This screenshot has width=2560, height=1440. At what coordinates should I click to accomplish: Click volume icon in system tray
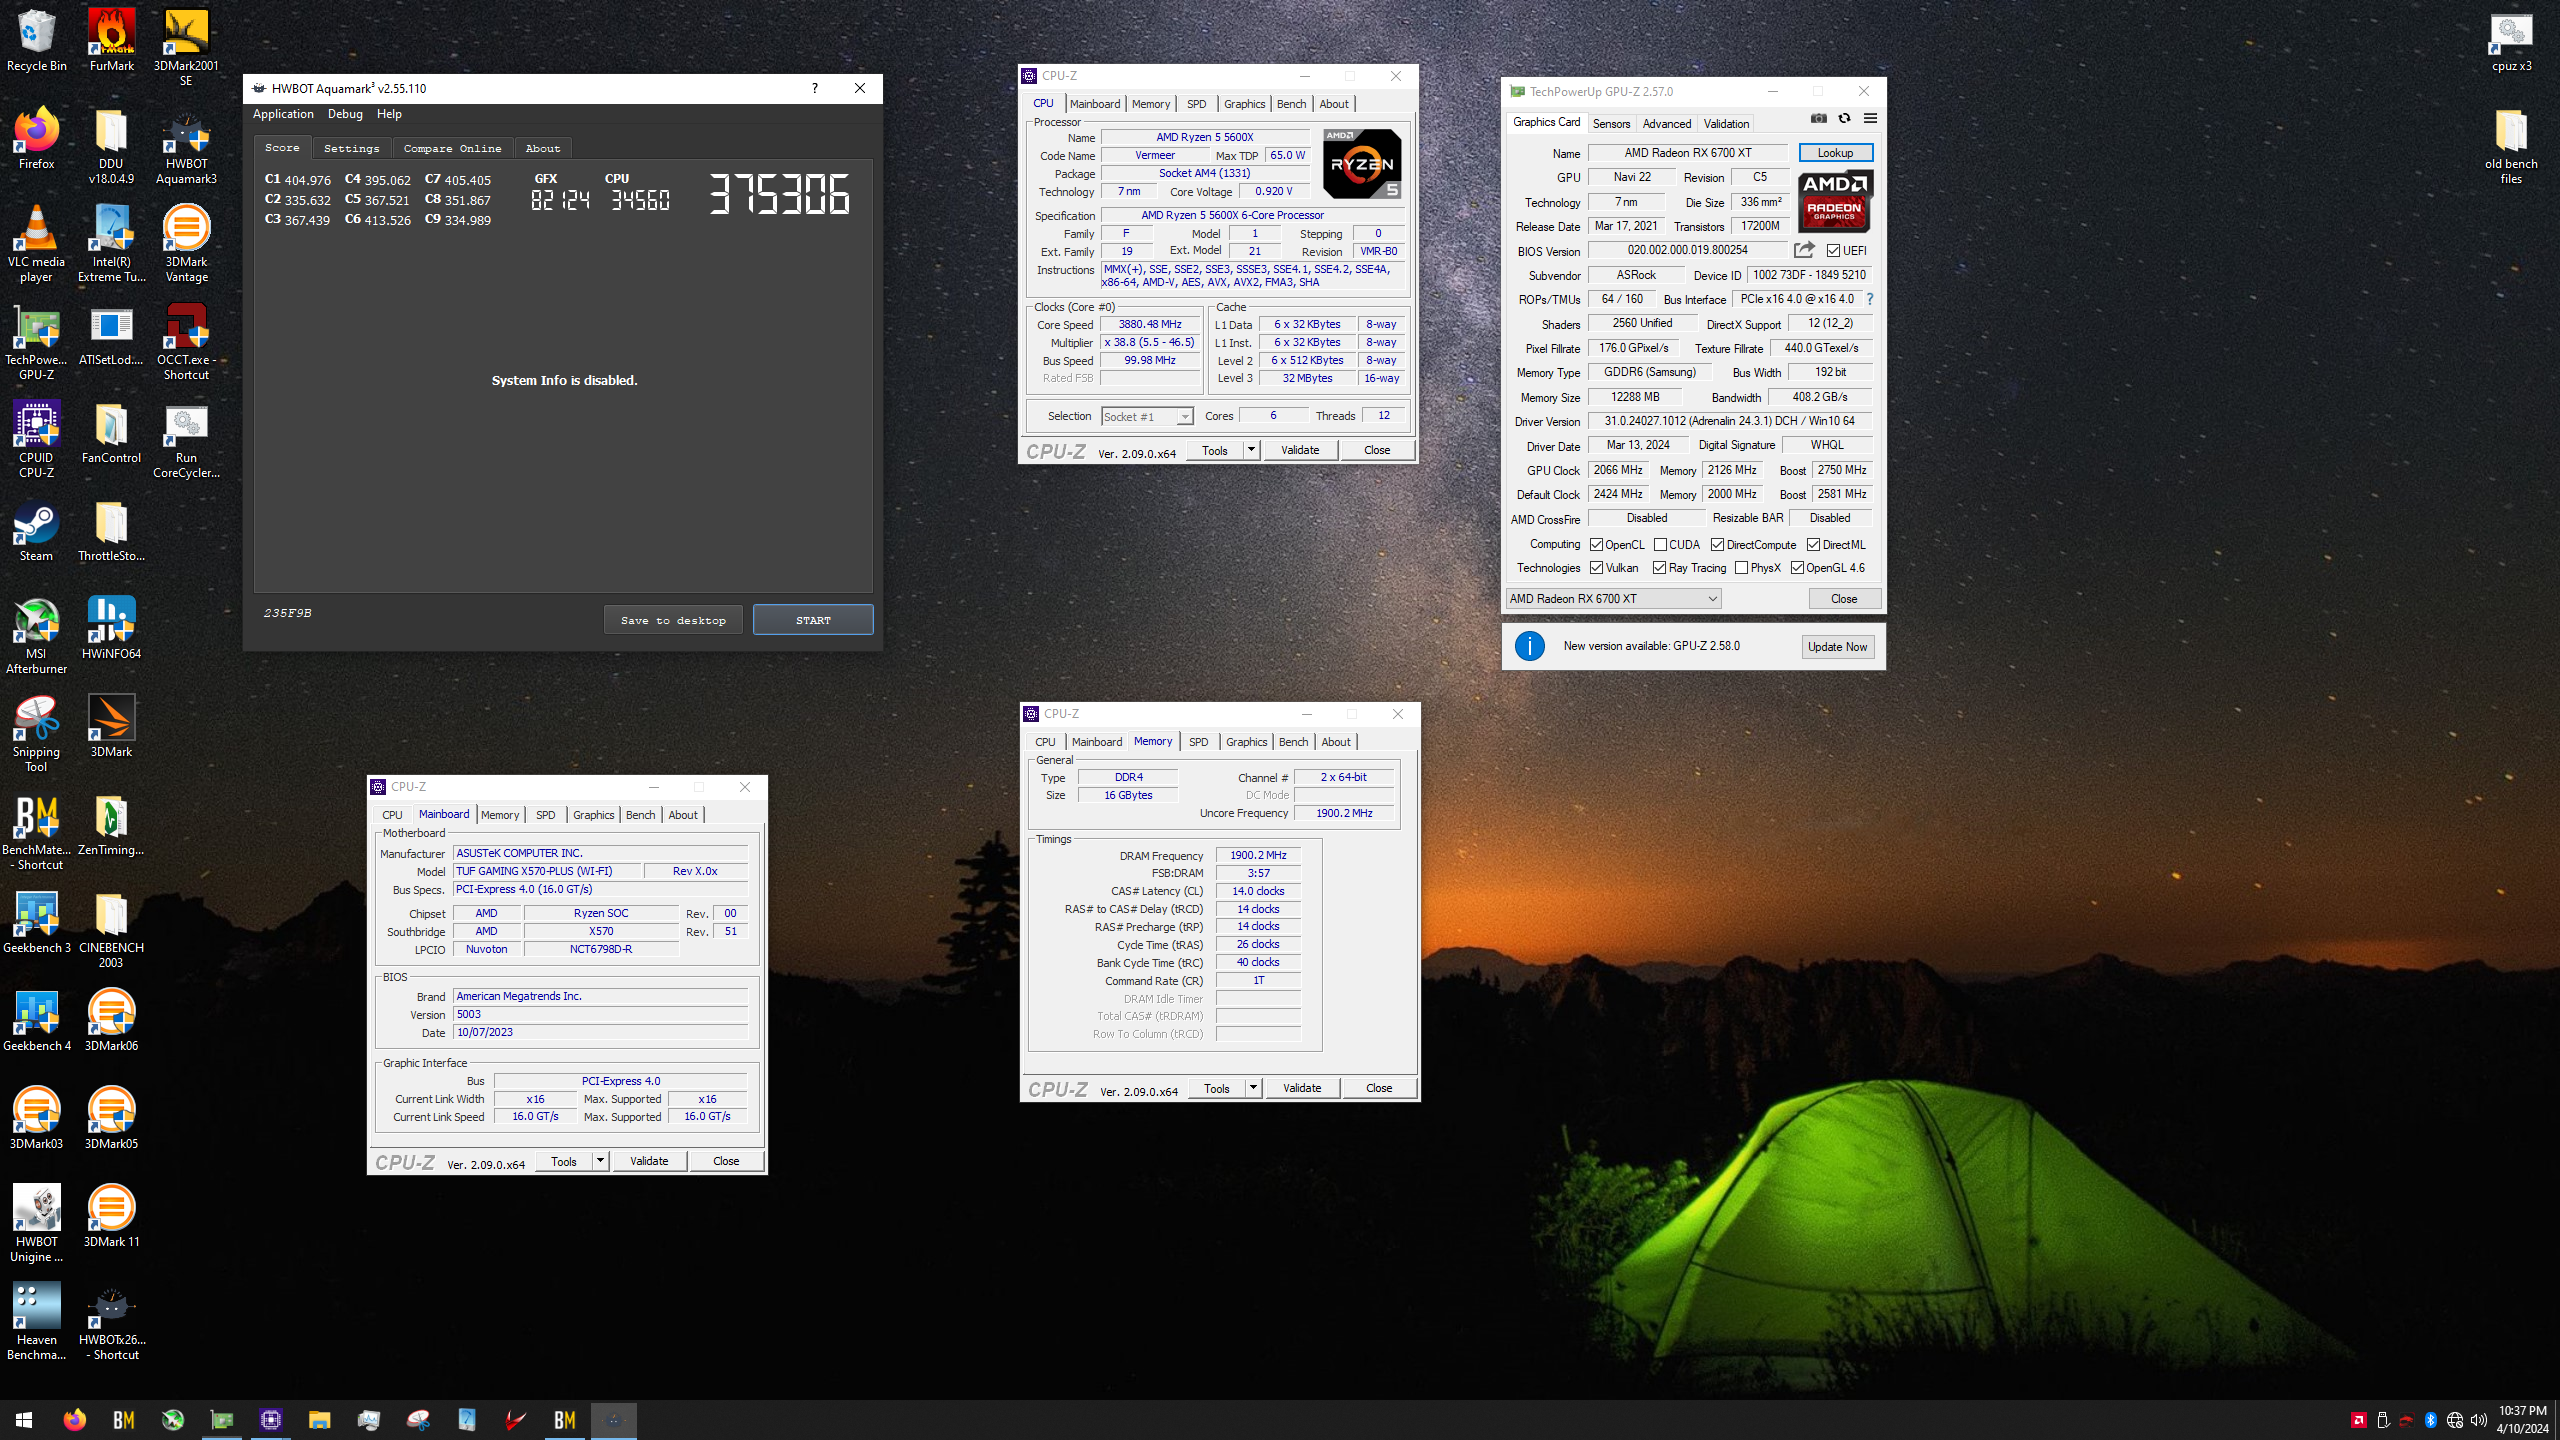pyautogui.click(x=2478, y=1420)
